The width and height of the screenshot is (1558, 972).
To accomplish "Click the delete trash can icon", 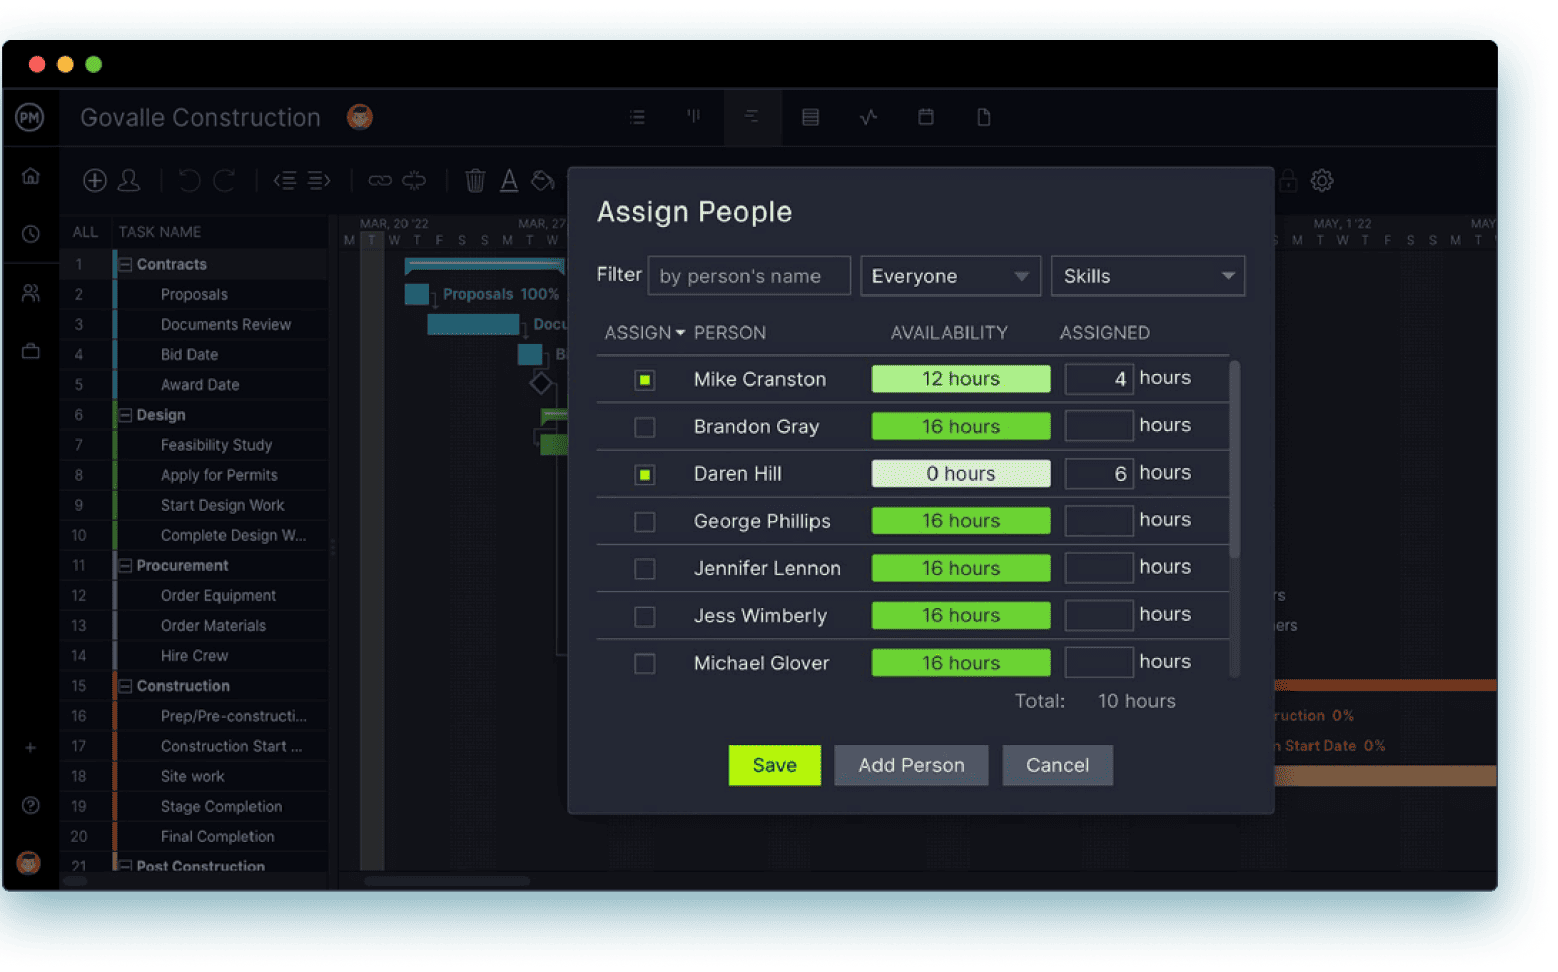I will click(x=475, y=181).
